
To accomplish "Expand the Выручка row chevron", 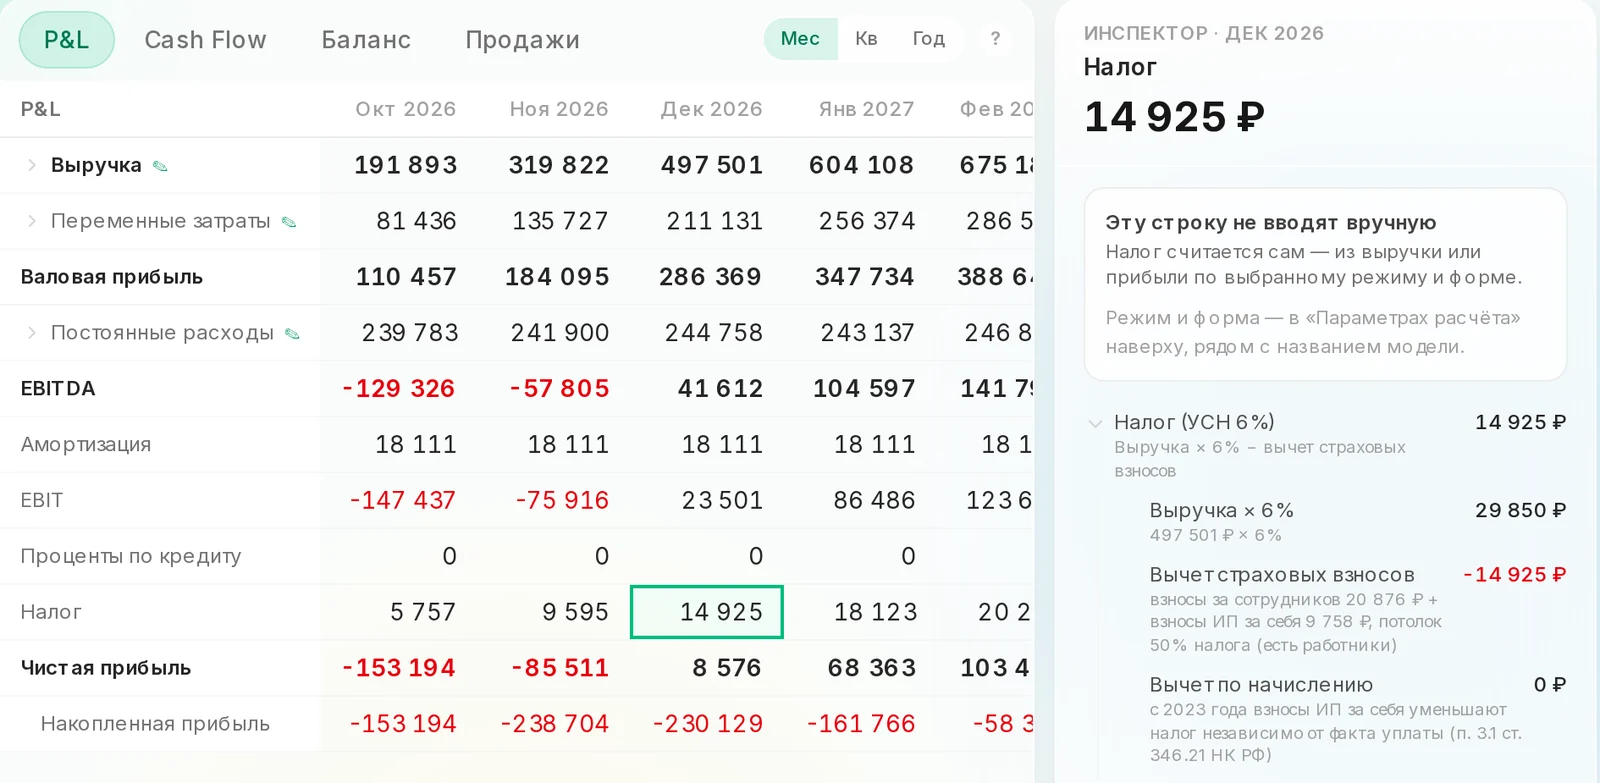I will pyautogui.click(x=32, y=165).
